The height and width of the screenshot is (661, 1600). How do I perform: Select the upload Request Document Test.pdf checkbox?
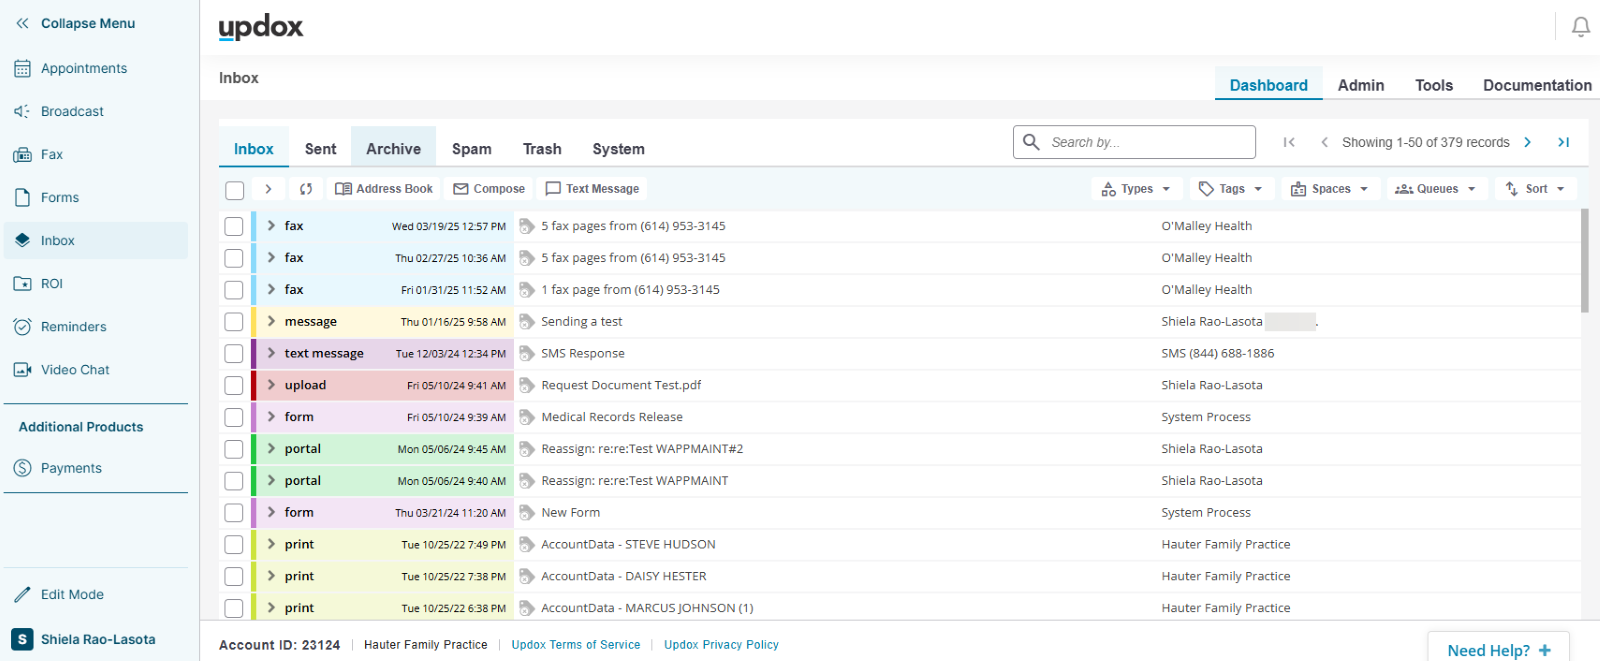tap(234, 386)
